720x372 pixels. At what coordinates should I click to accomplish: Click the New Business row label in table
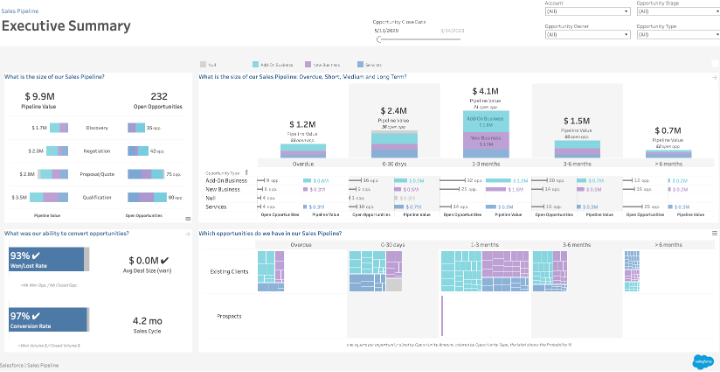(x=222, y=189)
